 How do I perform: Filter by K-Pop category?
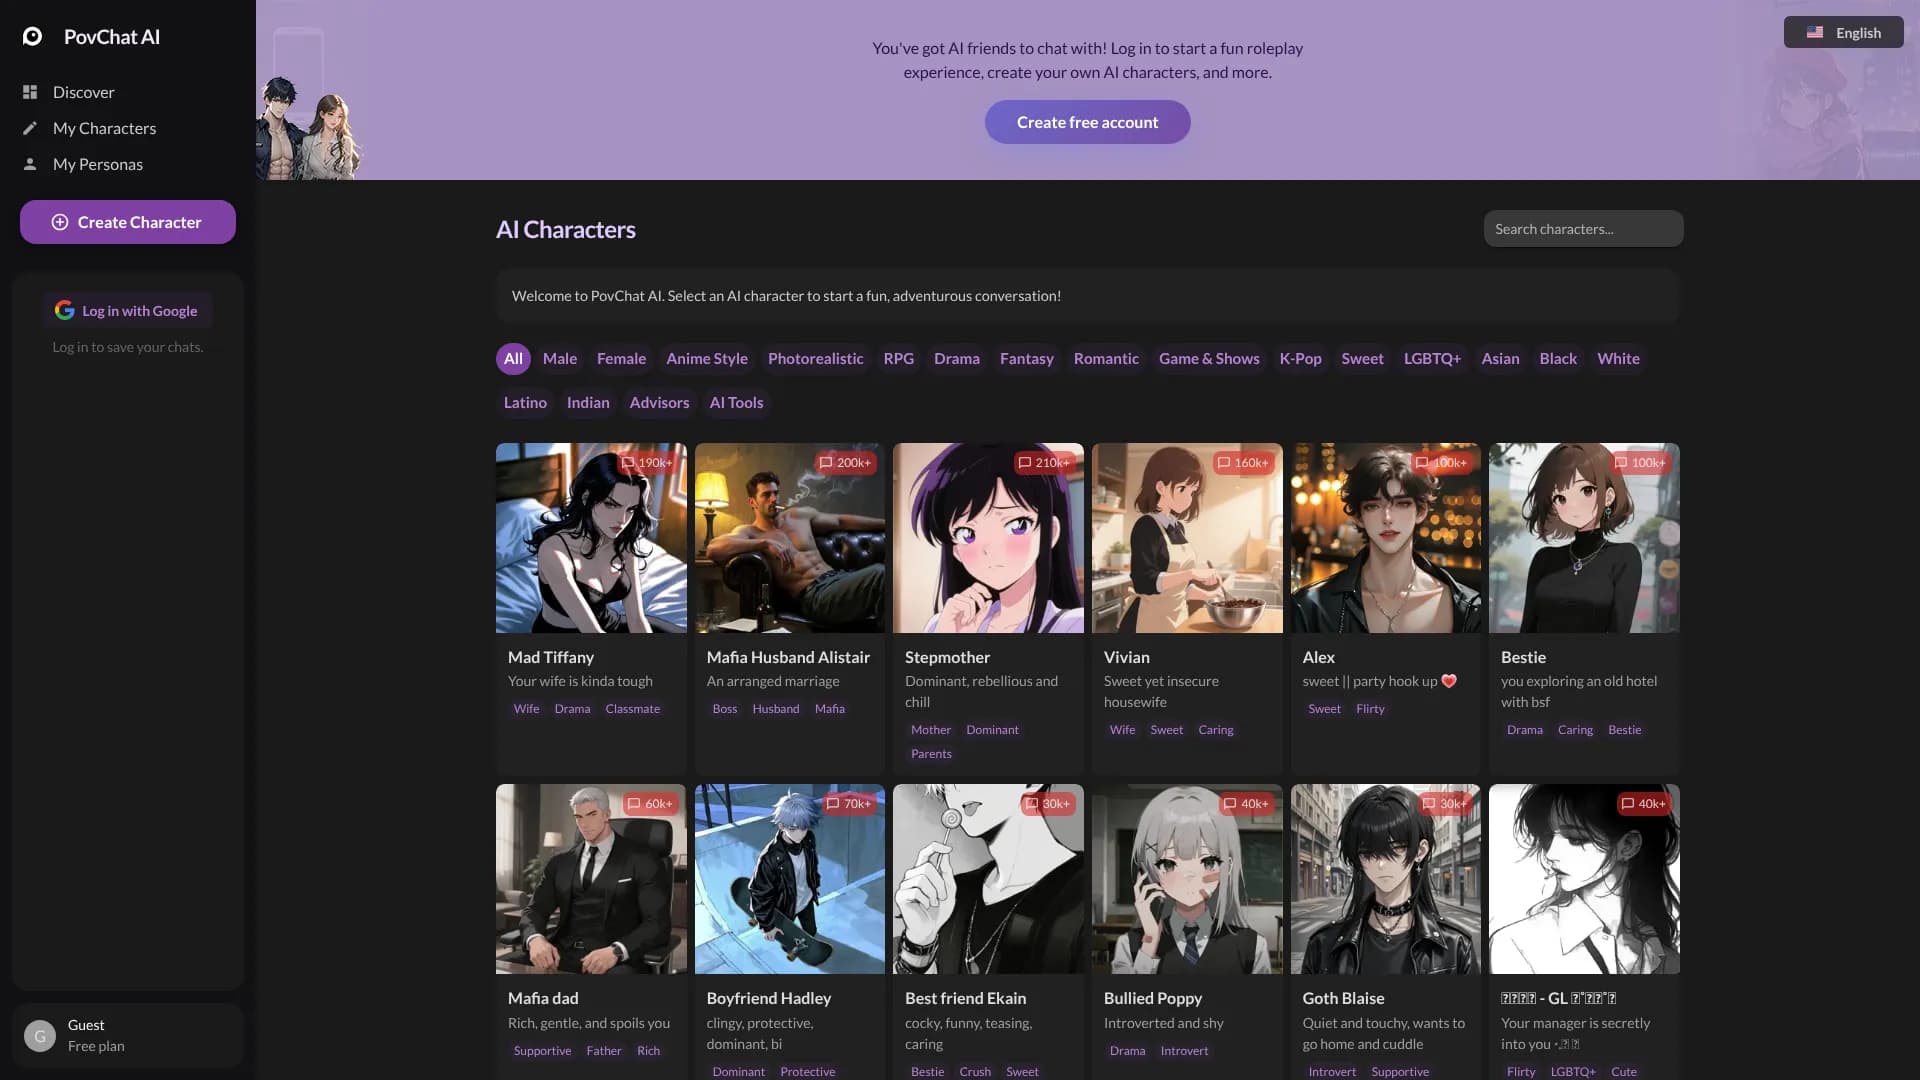[x=1300, y=359]
